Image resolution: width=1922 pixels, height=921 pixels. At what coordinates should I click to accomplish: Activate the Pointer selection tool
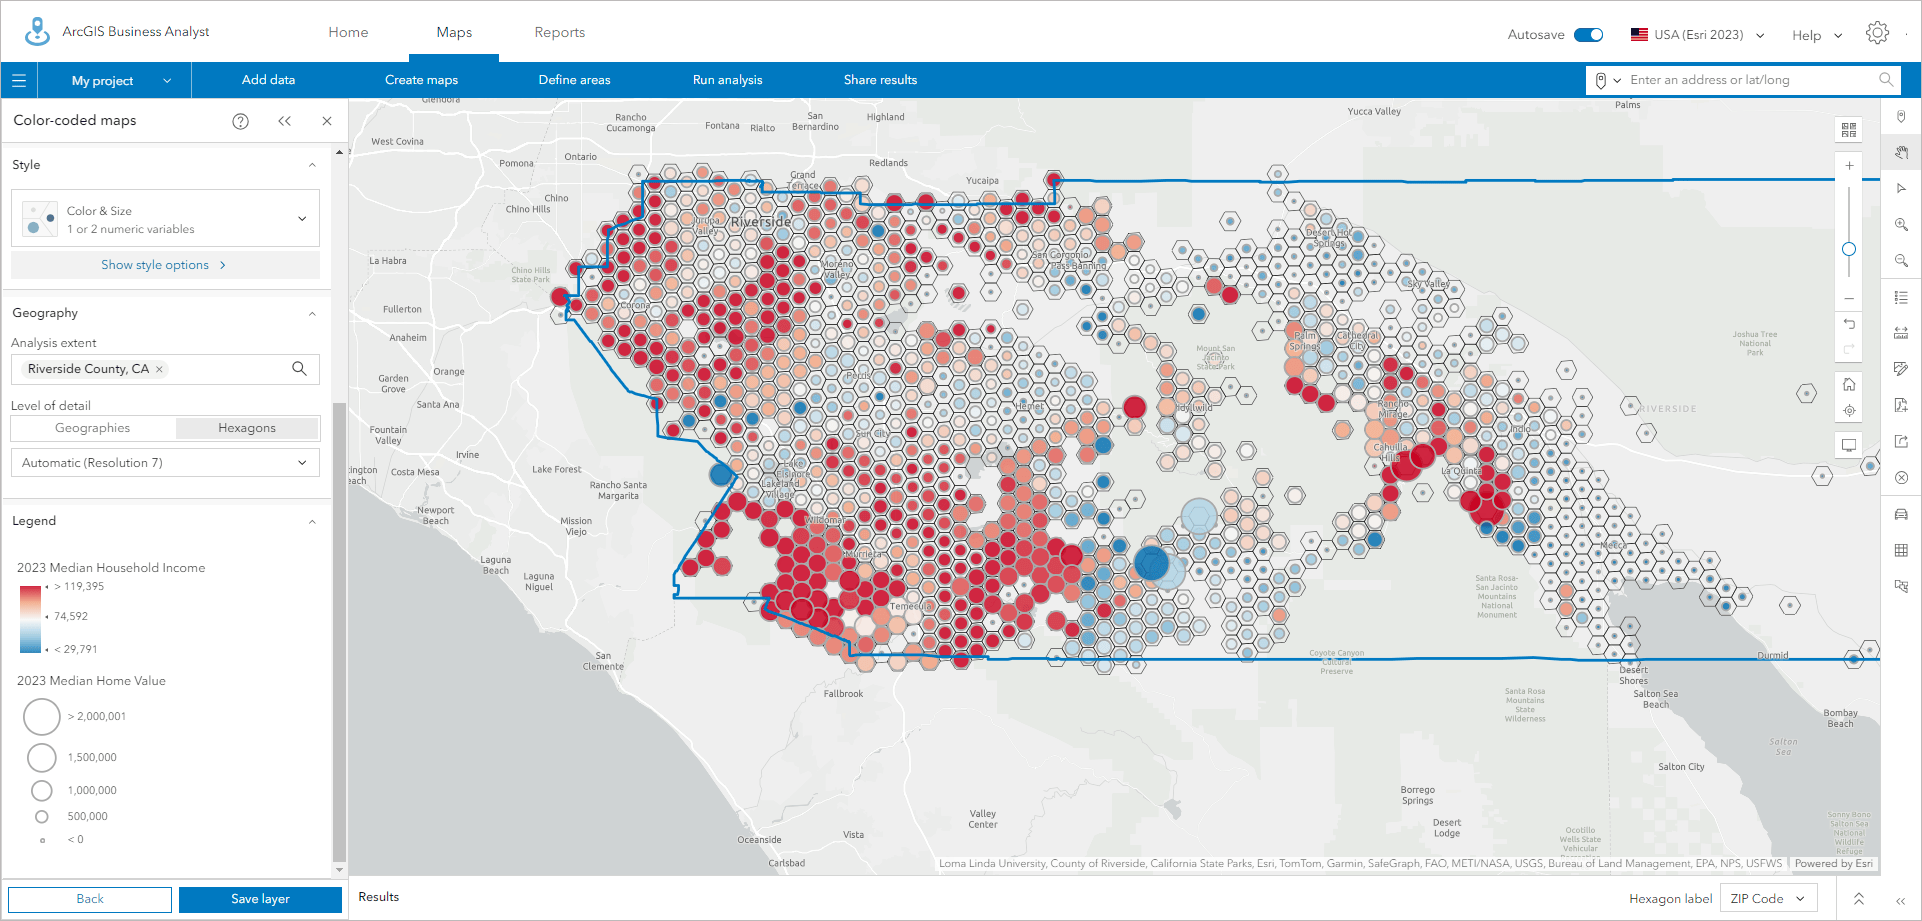tap(1901, 188)
